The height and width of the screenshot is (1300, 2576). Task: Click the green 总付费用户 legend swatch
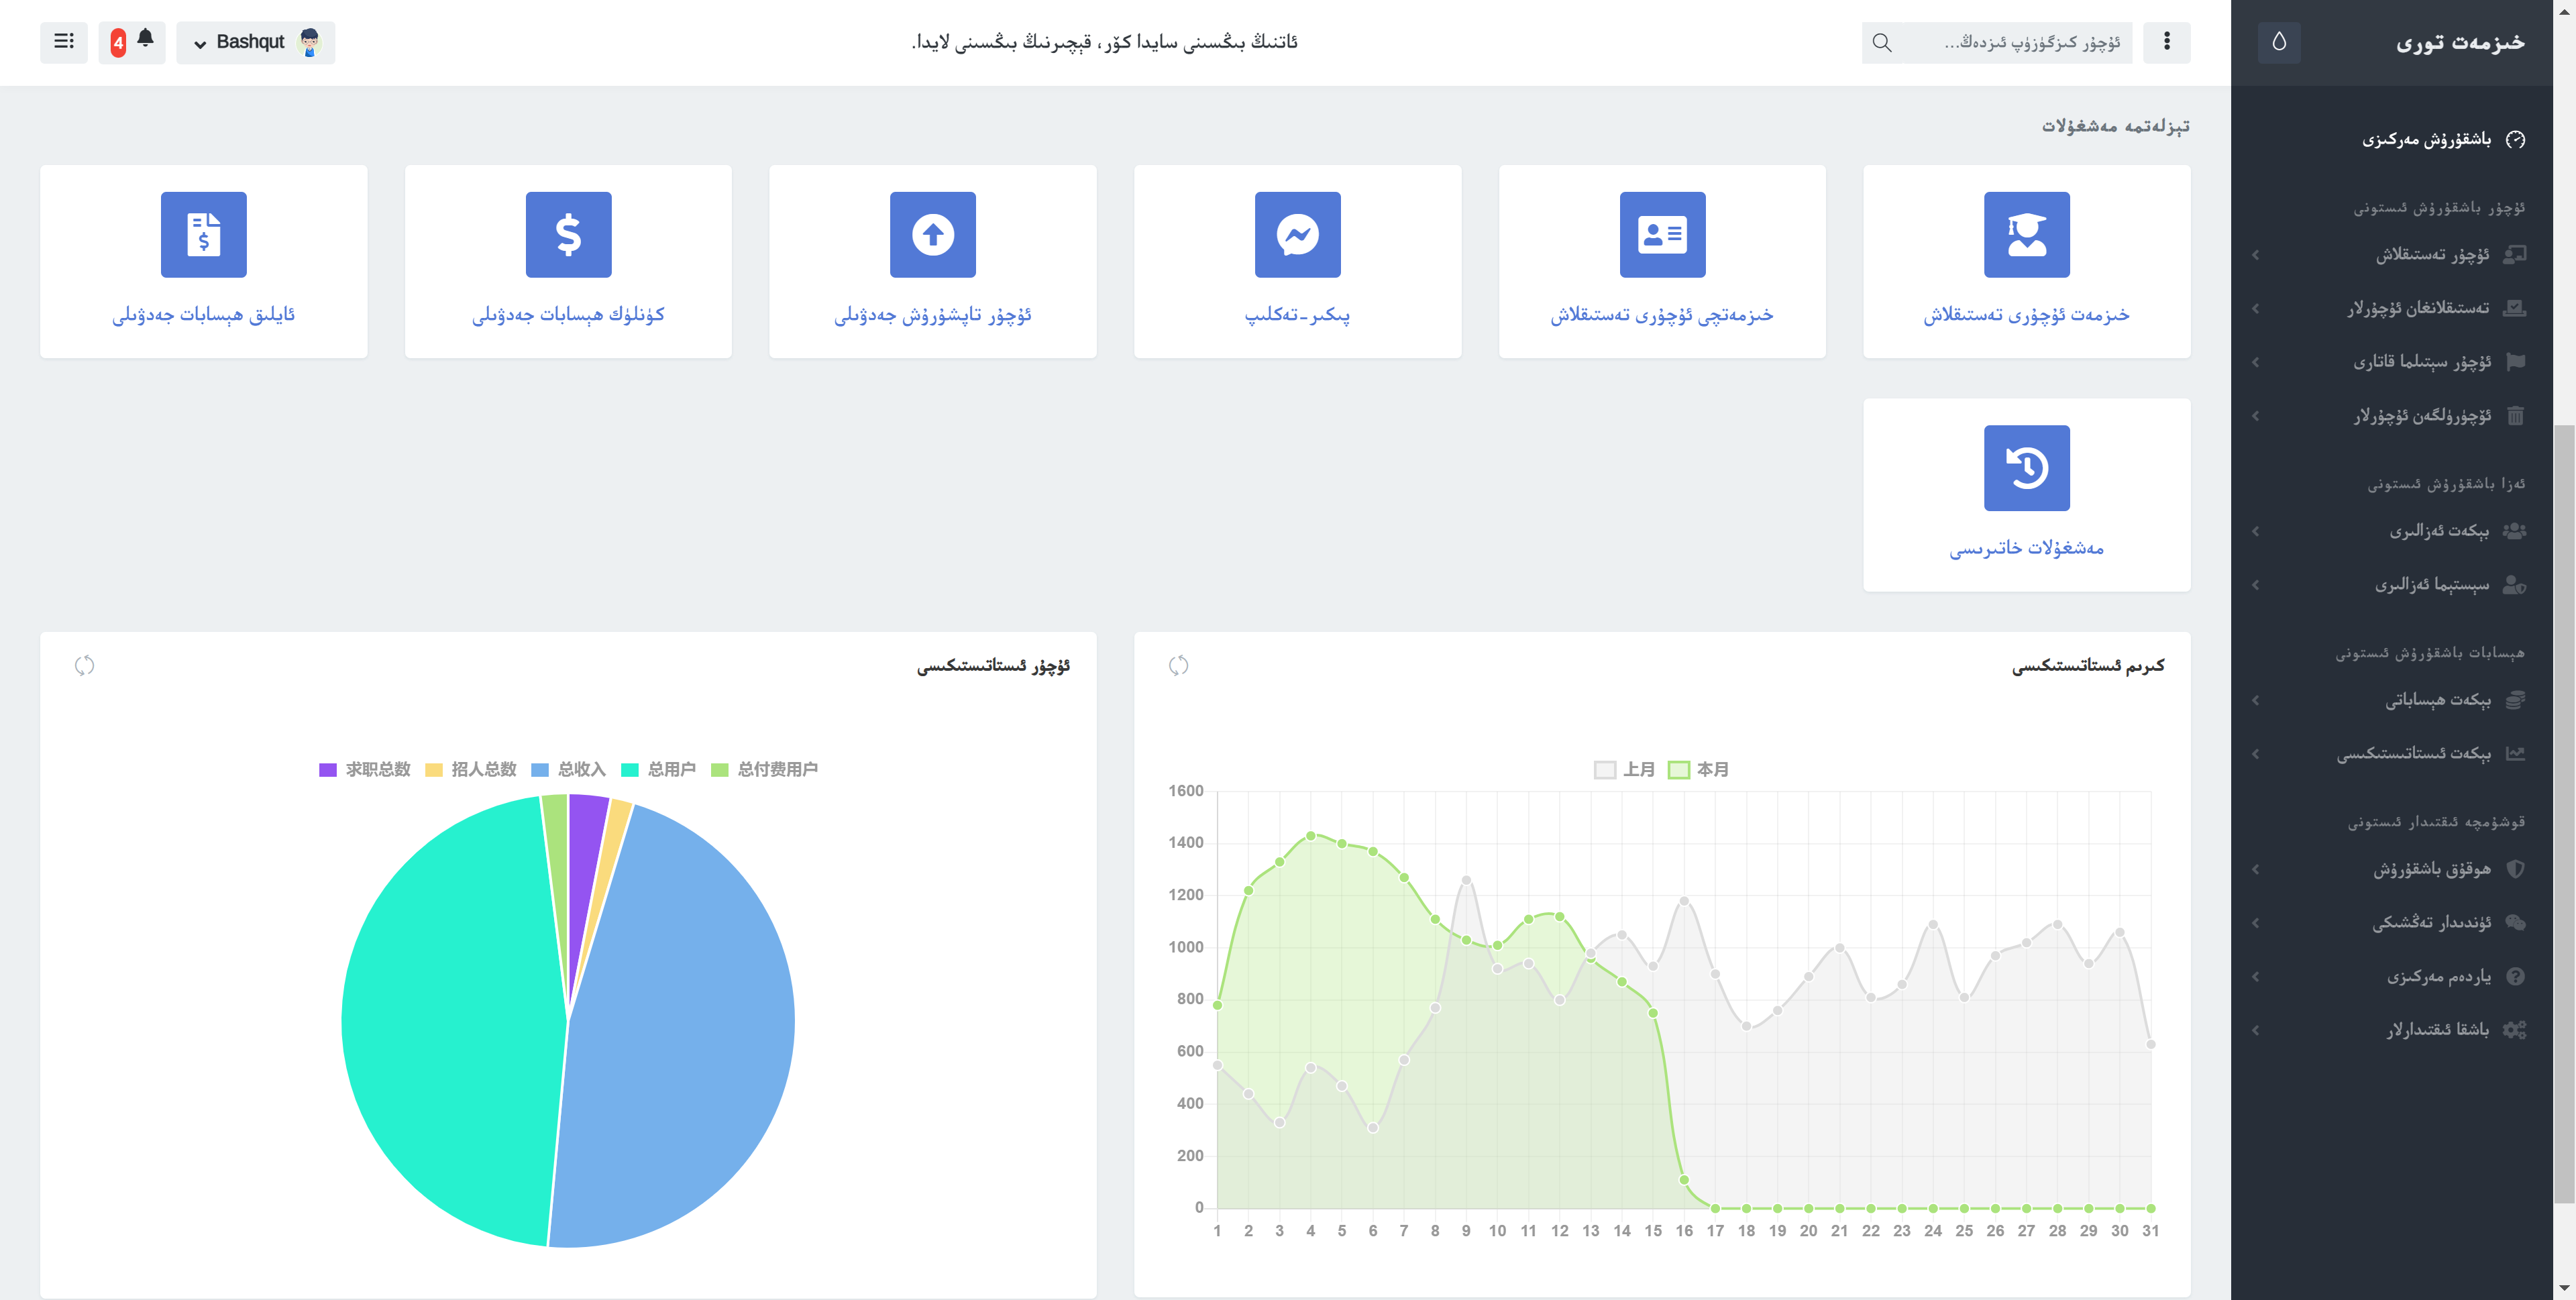point(719,769)
